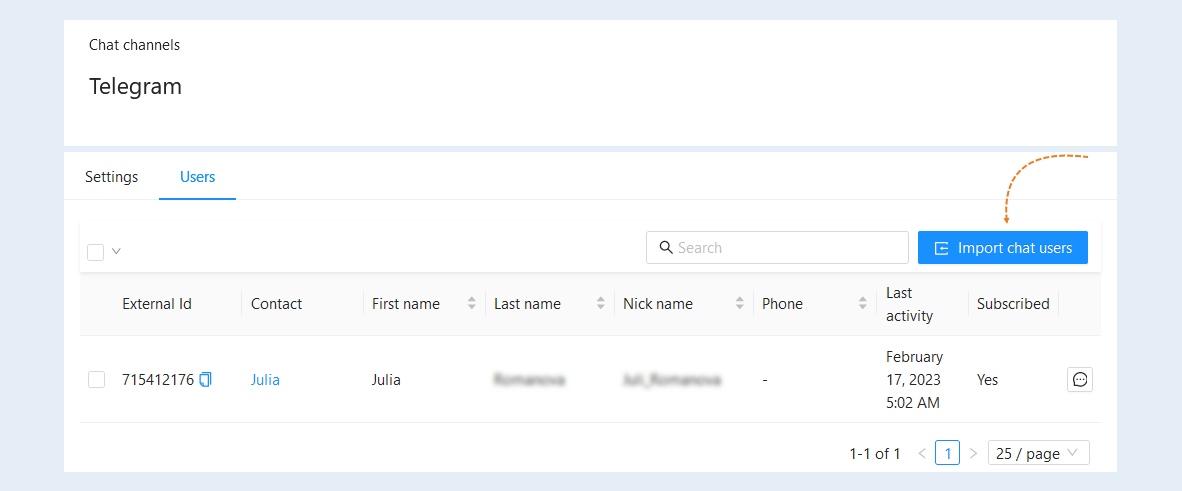The image size is (1182, 491).
Task: Click the search magnifier icon
Action: click(666, 247)
